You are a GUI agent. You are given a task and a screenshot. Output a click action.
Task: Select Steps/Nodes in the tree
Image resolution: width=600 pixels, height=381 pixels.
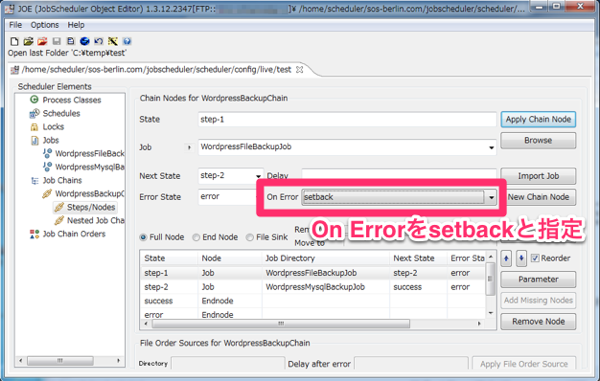[91, 207]
